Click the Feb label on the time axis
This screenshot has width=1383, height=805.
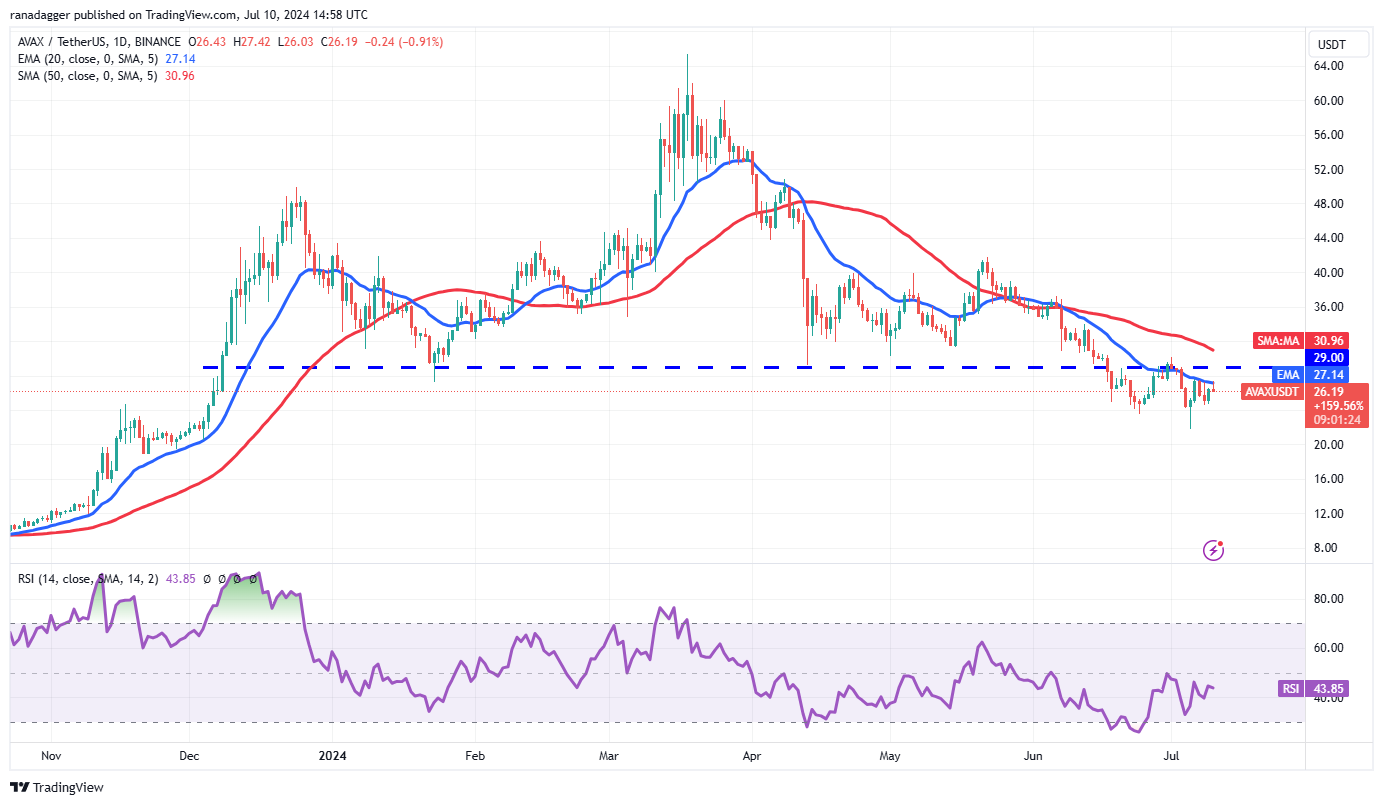click(x=475, y=755)
